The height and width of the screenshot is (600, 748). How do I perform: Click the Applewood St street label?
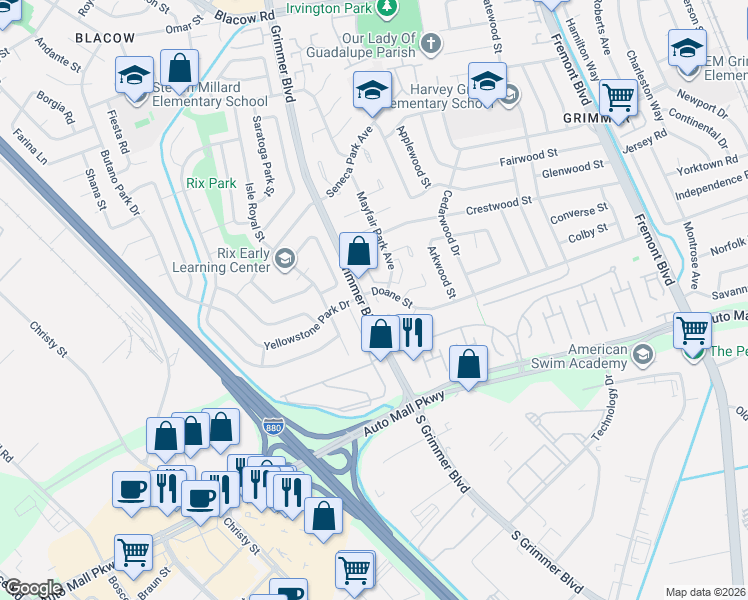click(x=413, y=156)
